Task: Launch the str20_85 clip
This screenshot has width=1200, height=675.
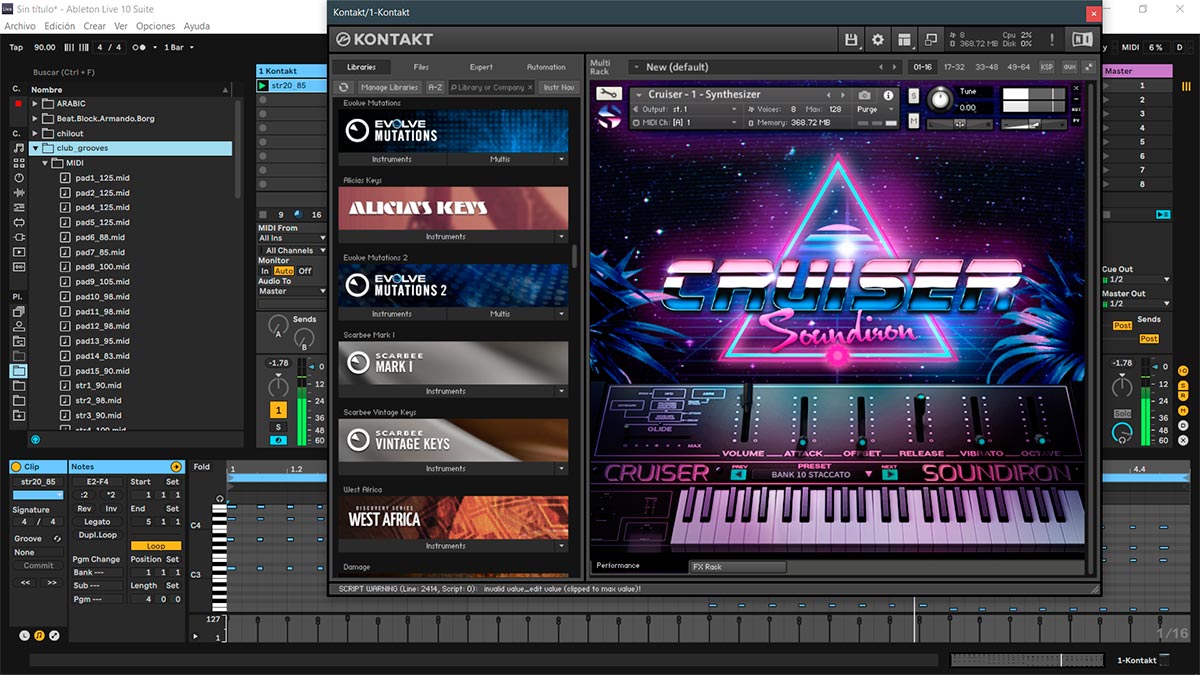Action: click(263, 86)
